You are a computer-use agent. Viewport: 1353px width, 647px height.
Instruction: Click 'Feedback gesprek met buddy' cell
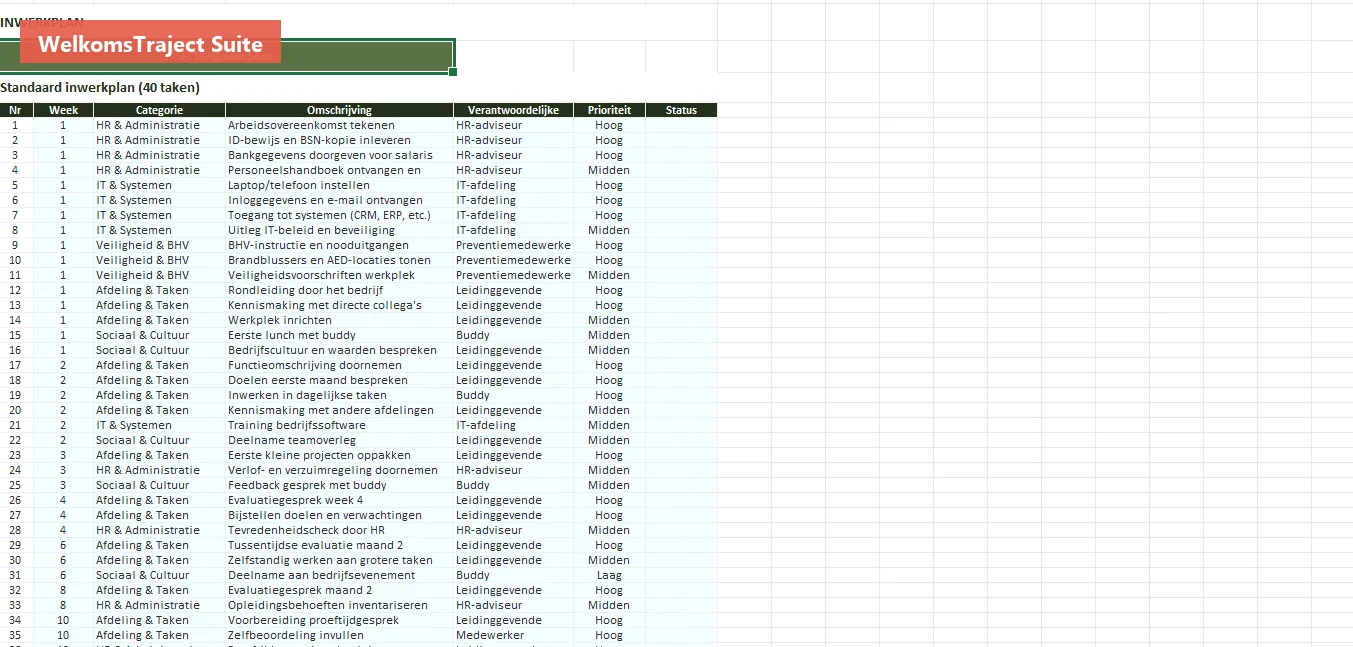click(340, 485)
